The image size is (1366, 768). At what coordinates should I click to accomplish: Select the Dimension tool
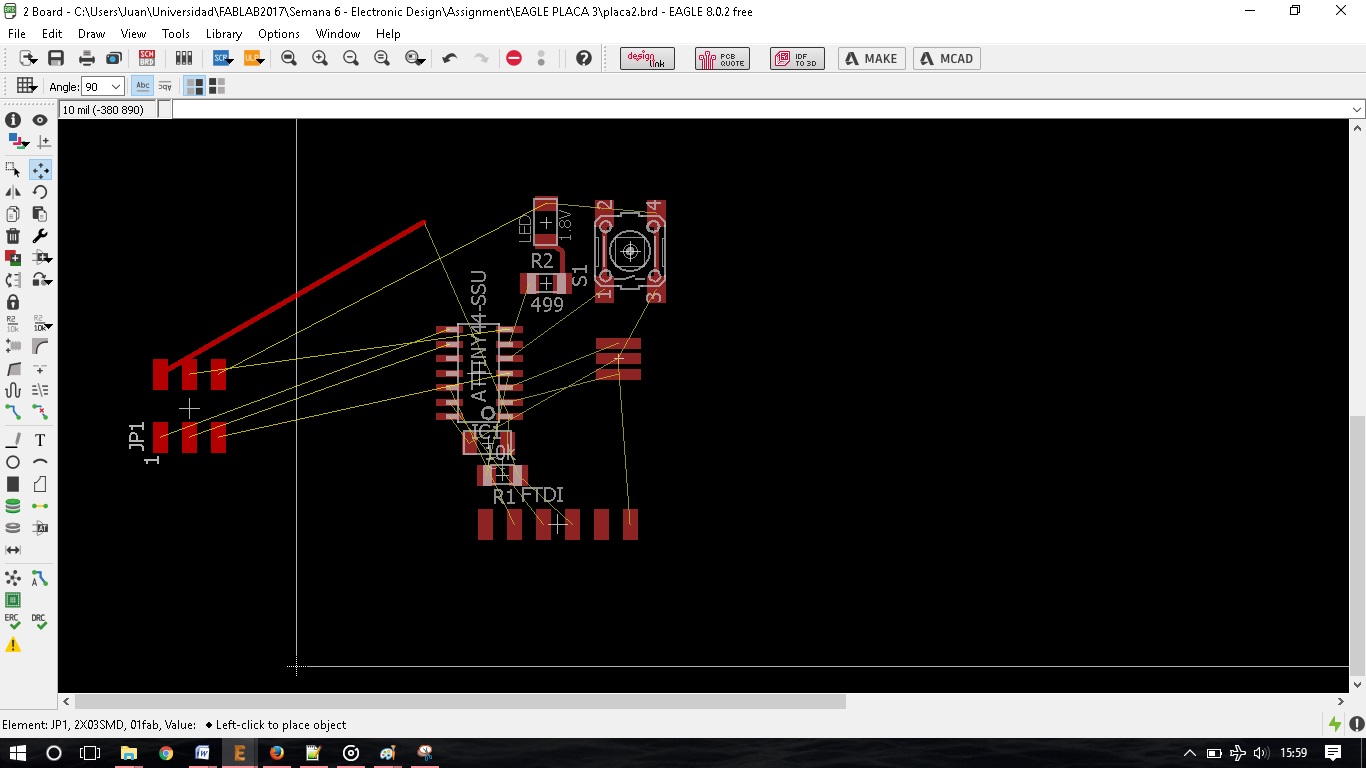(x=13, y=550)
